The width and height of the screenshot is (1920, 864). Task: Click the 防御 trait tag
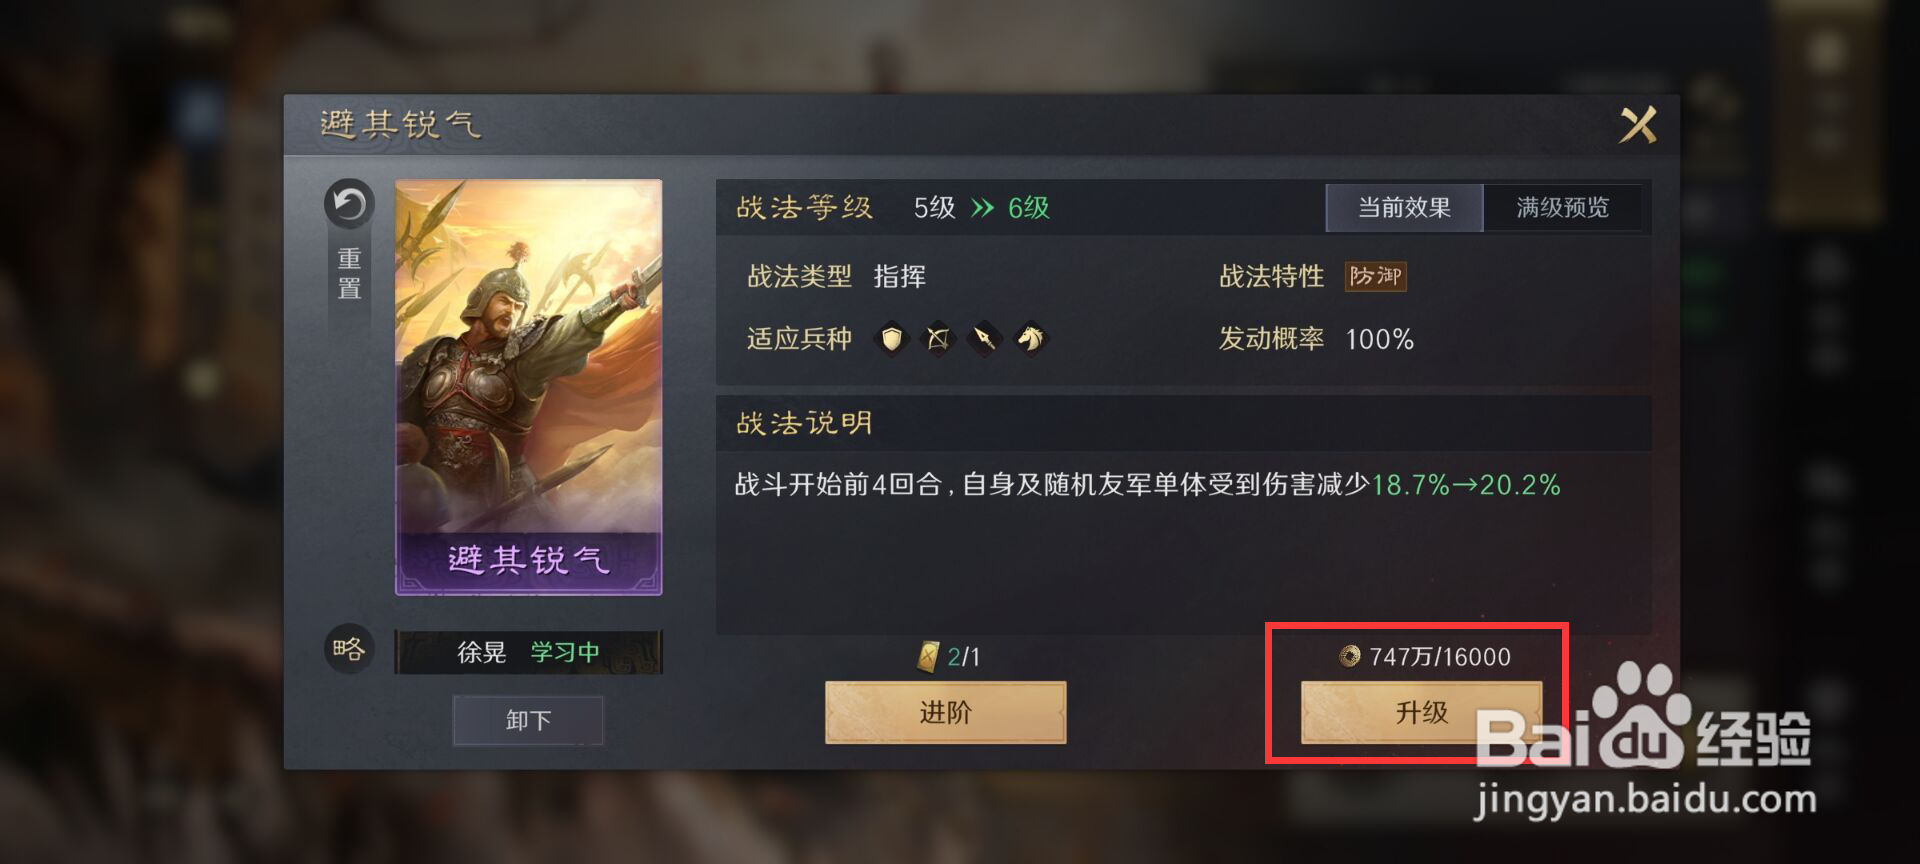pos(1375,276)
